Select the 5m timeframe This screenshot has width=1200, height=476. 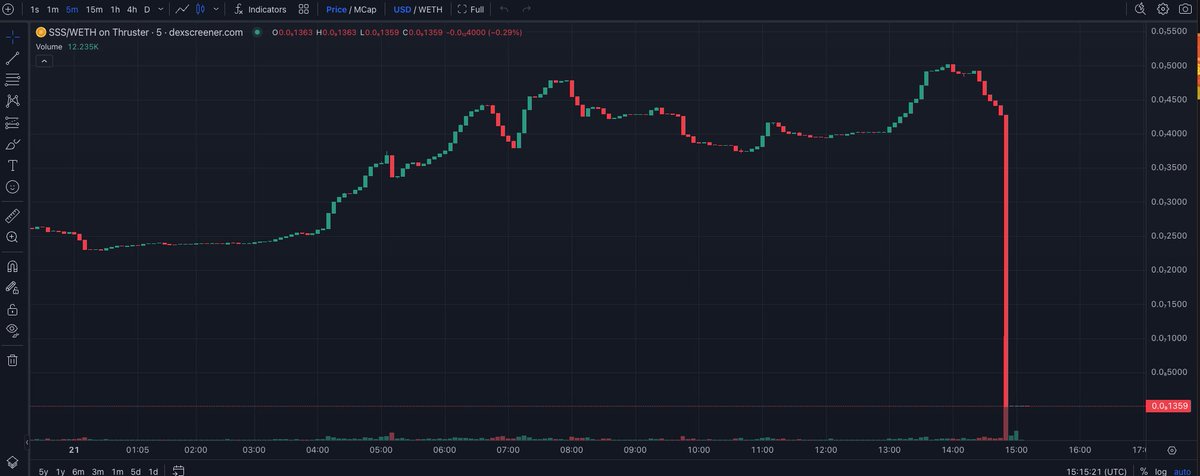72,9
